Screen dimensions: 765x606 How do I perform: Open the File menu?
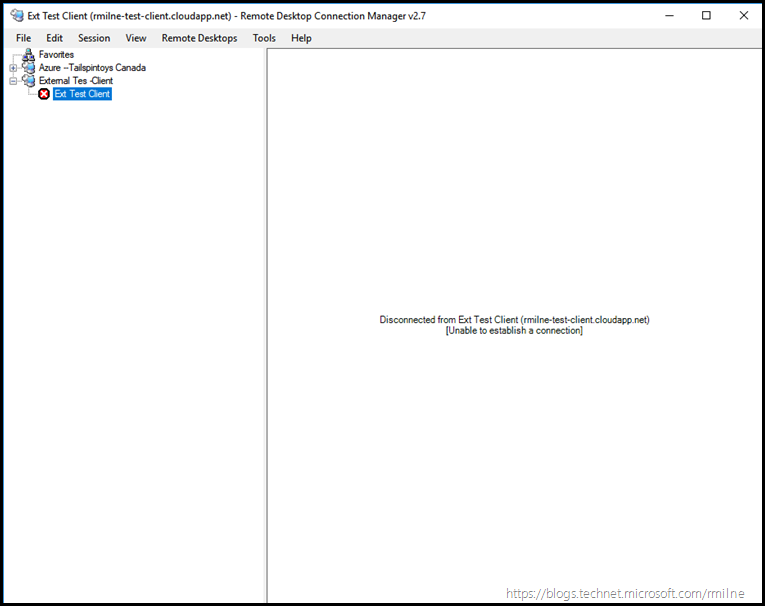(x=23, y=38)
